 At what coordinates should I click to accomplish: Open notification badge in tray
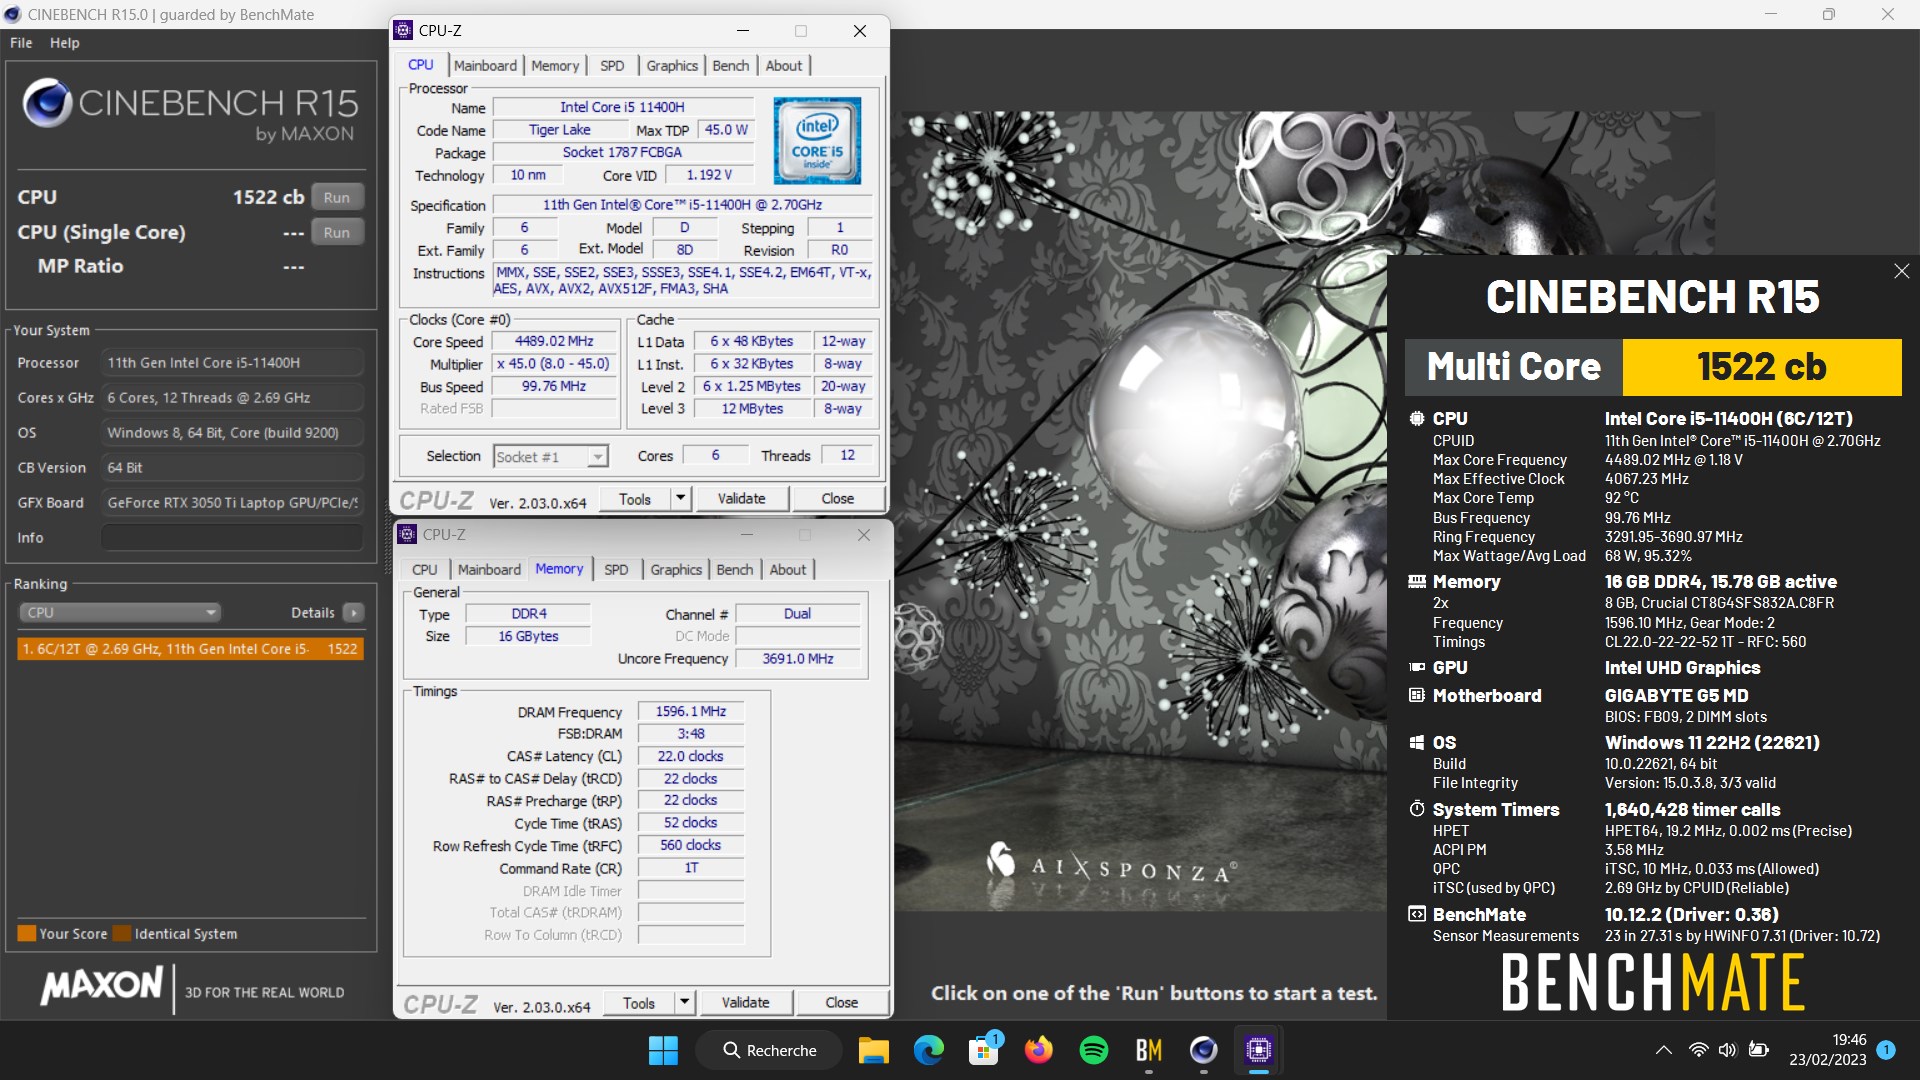(1886, 1050)
